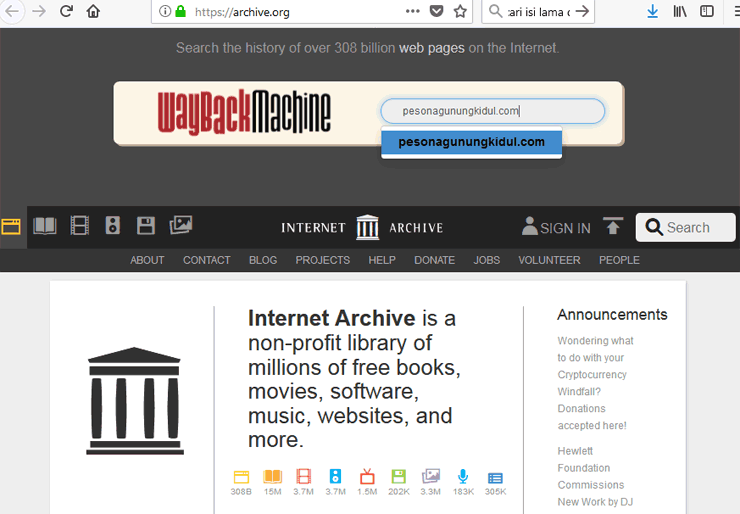Open the Library icon in toolbar

coord(680,11)
